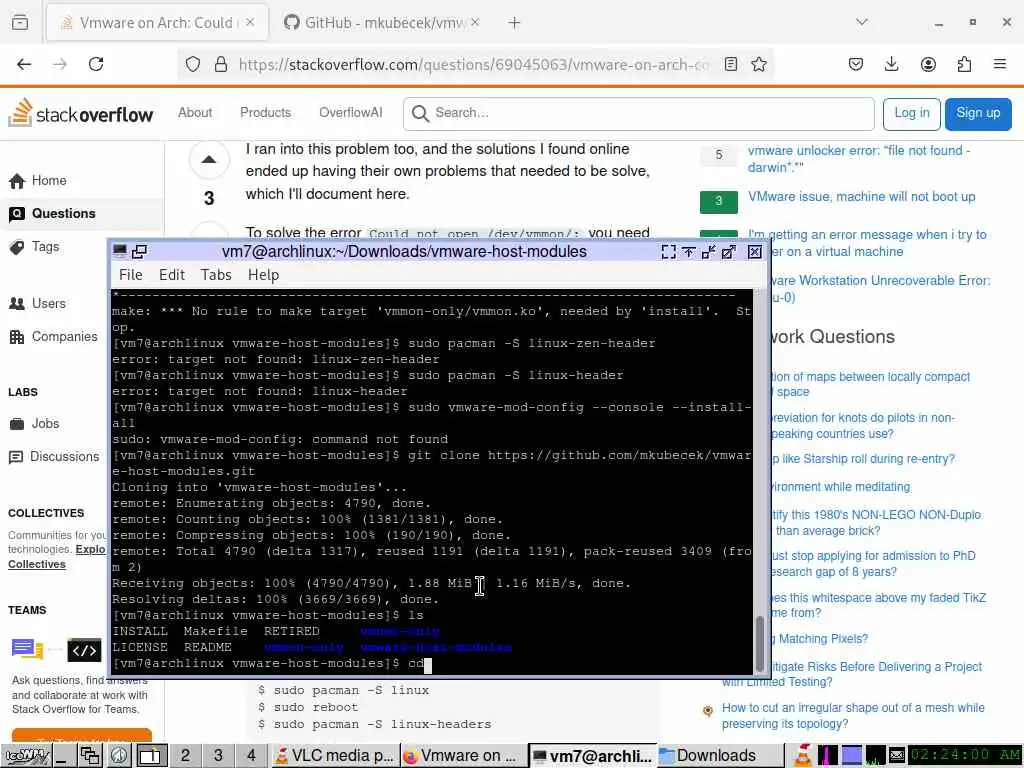This screenshot has width=1024, height=768.
Task: Click terminal title bar's outward arrow icon
Action: (729, 251)
